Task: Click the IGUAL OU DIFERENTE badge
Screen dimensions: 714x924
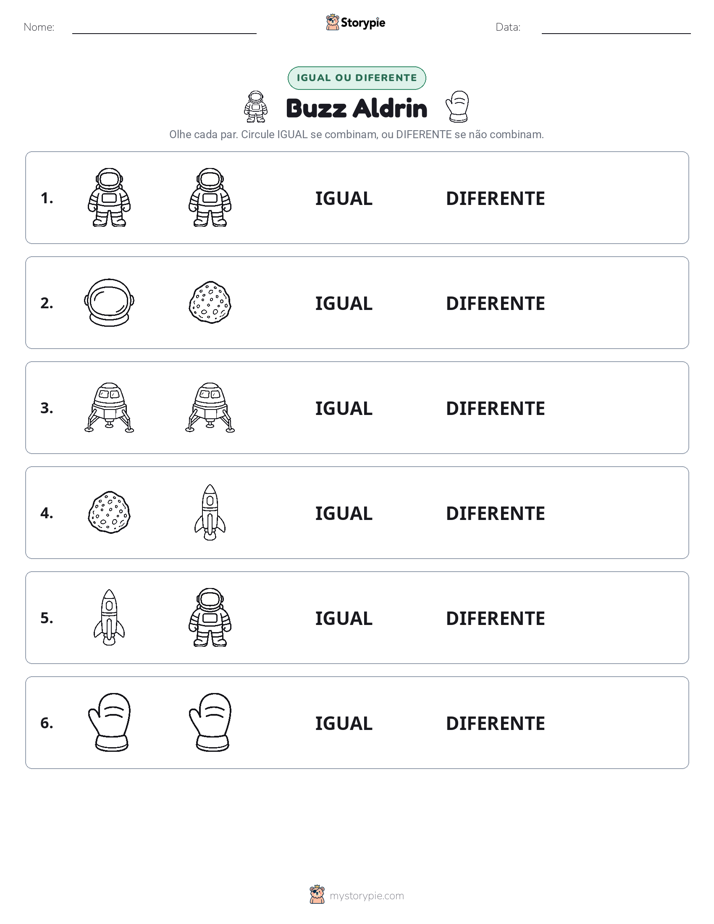Action: [356, 78]
